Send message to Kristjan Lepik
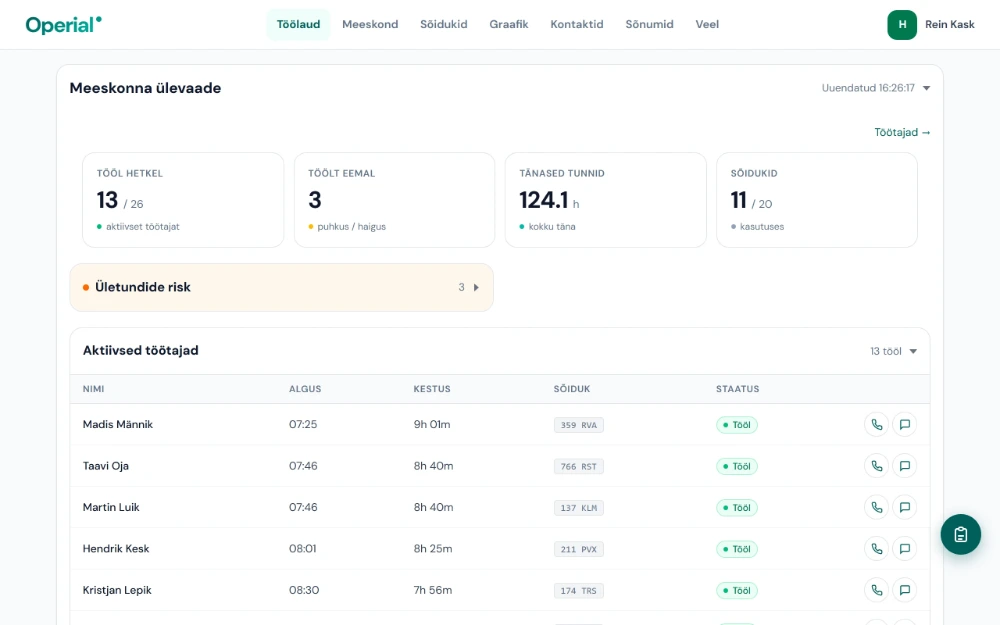 point(904,591)
